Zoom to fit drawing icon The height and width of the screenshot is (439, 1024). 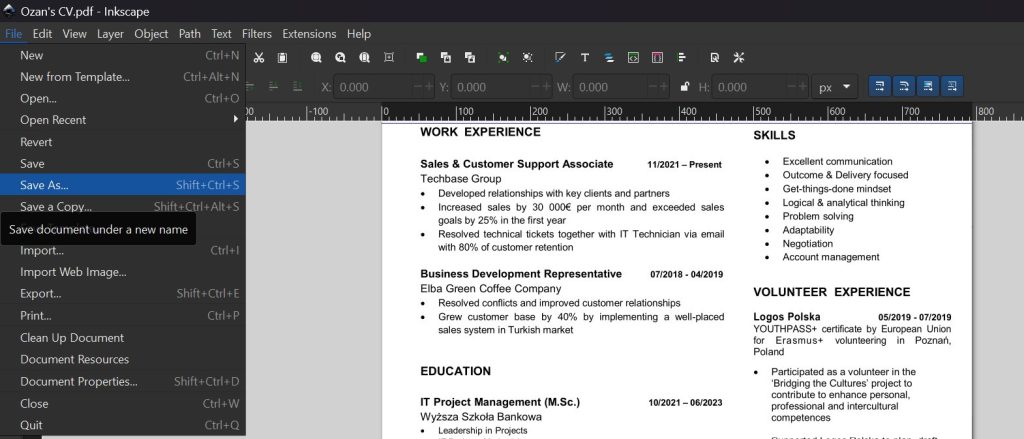pyautogui.click(x=340, y=57)
